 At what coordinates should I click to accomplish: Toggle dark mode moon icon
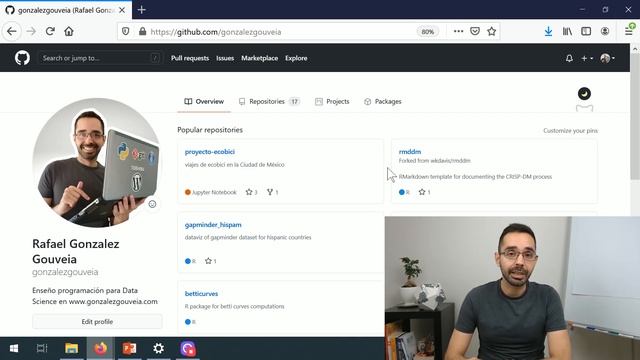[x=584, y=93]
